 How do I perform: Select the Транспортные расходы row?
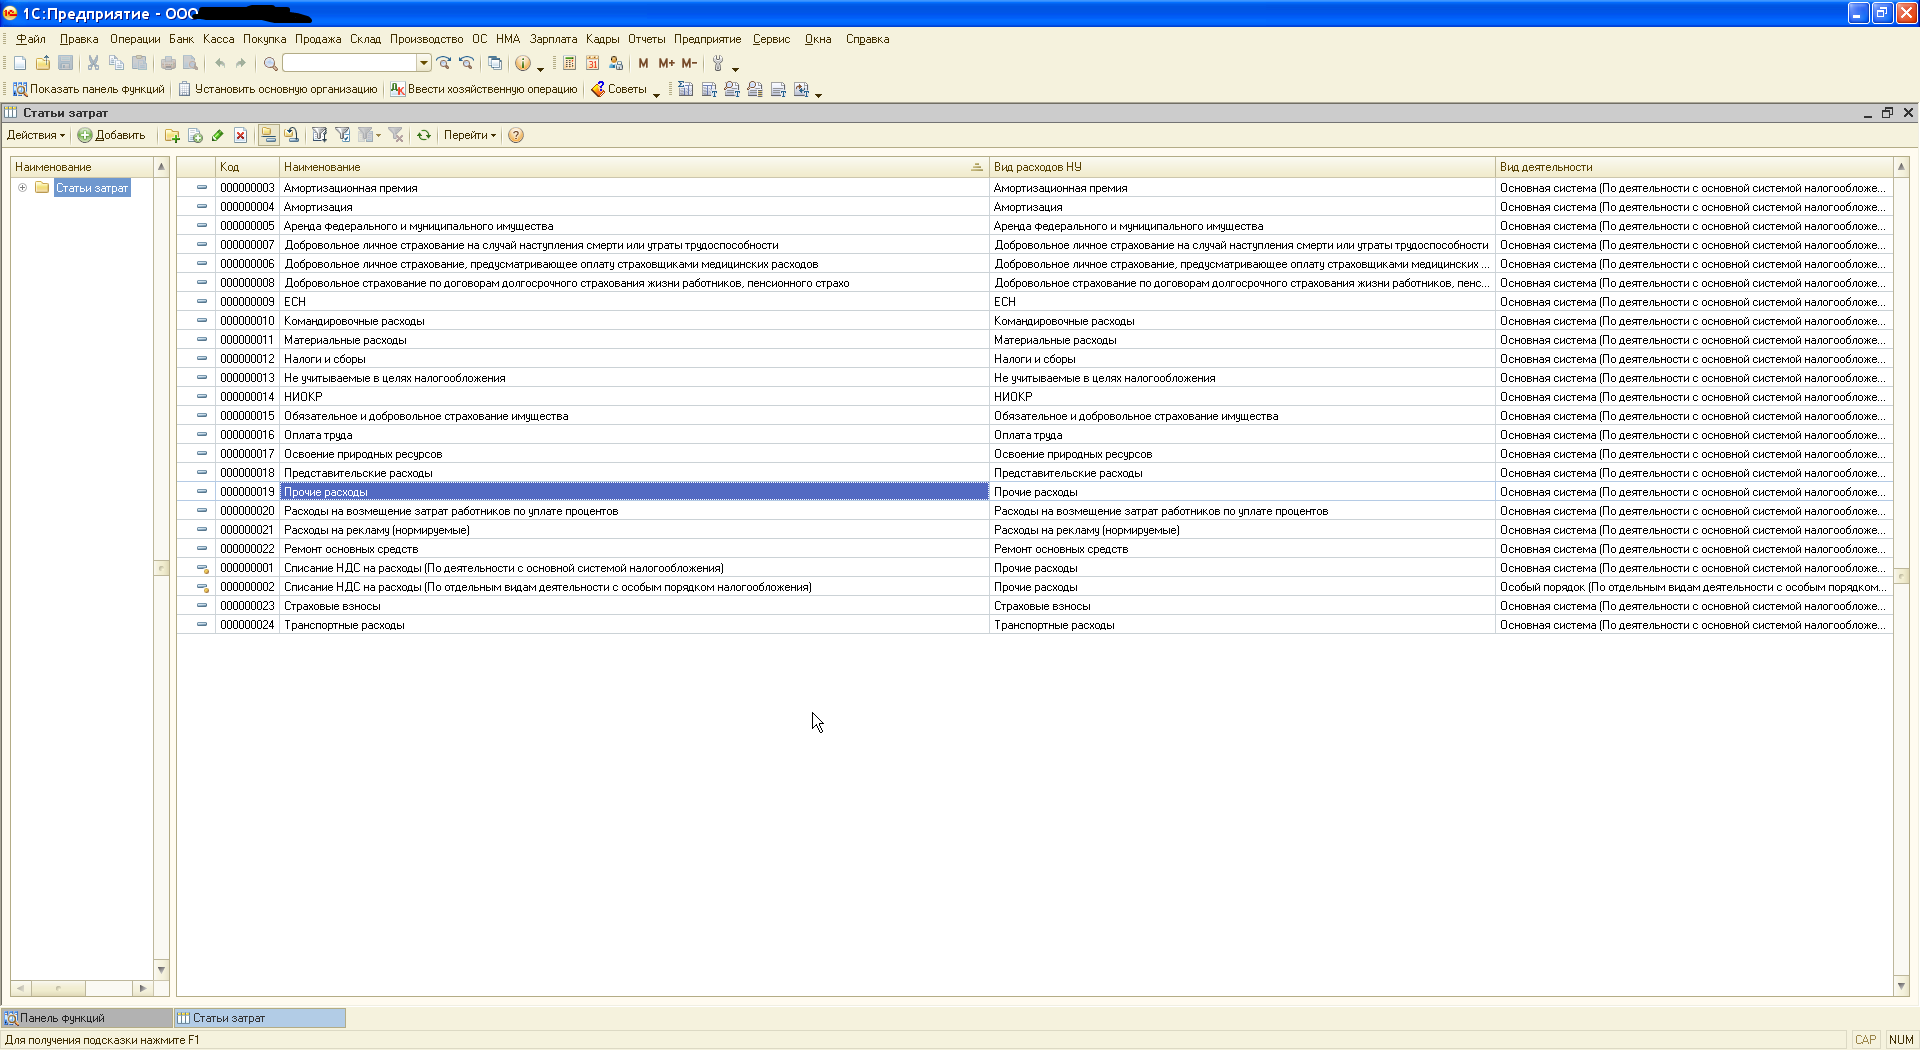click(x=344, y=625)
